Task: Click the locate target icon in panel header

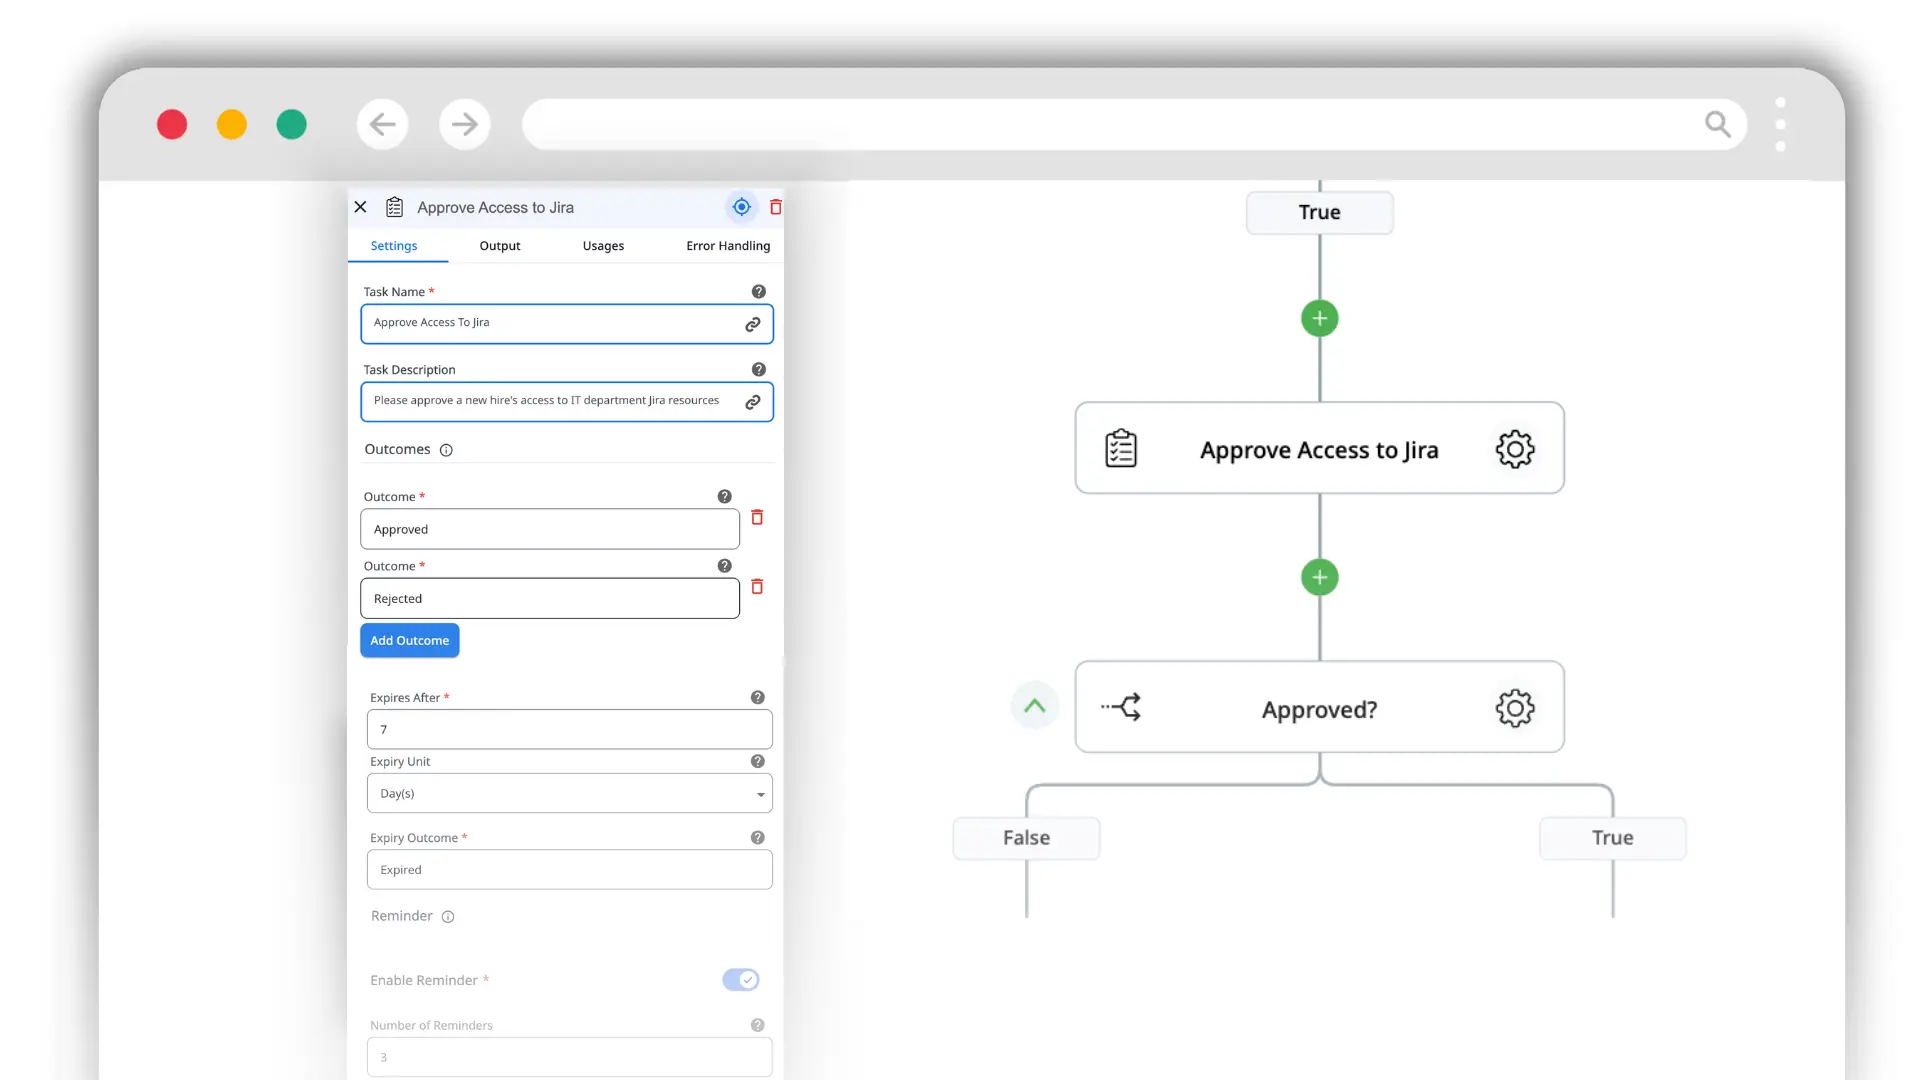Action: click(741, 207)
